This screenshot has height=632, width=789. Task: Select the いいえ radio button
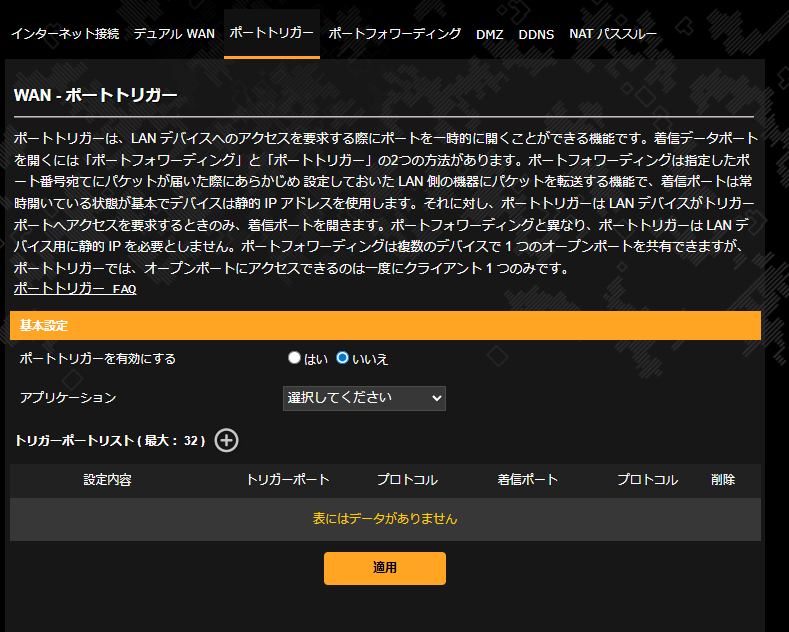pyautogui.click(x=342, y=358)
